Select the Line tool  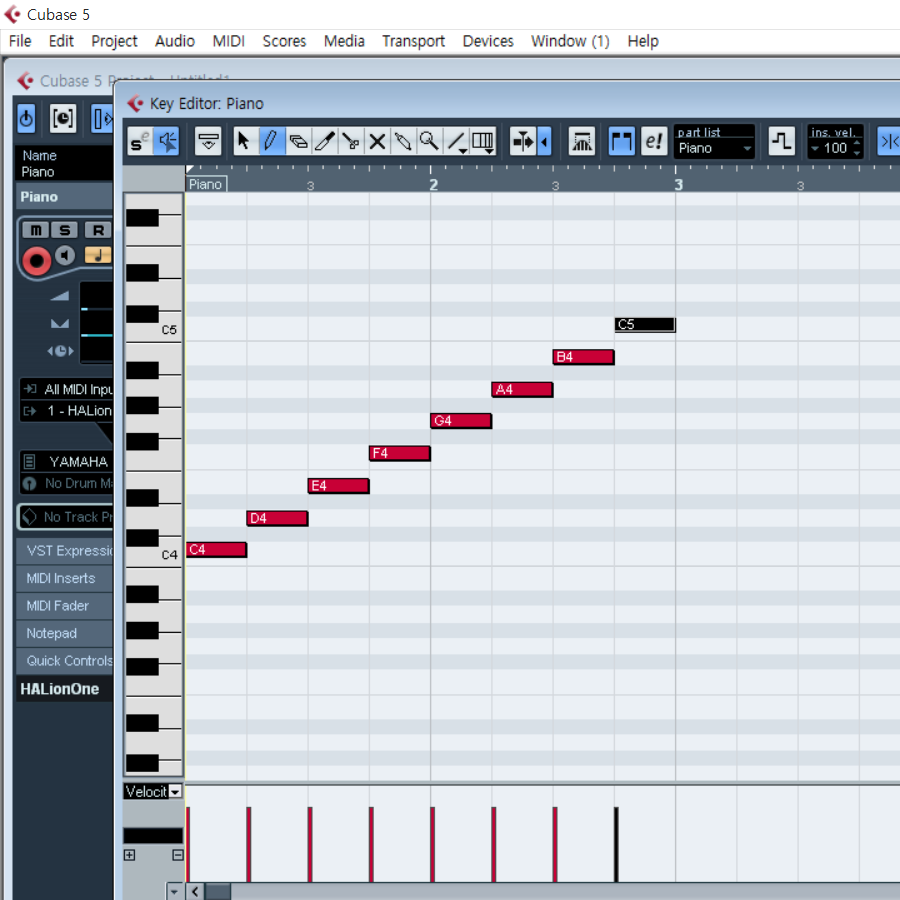(x=456, y=141)
